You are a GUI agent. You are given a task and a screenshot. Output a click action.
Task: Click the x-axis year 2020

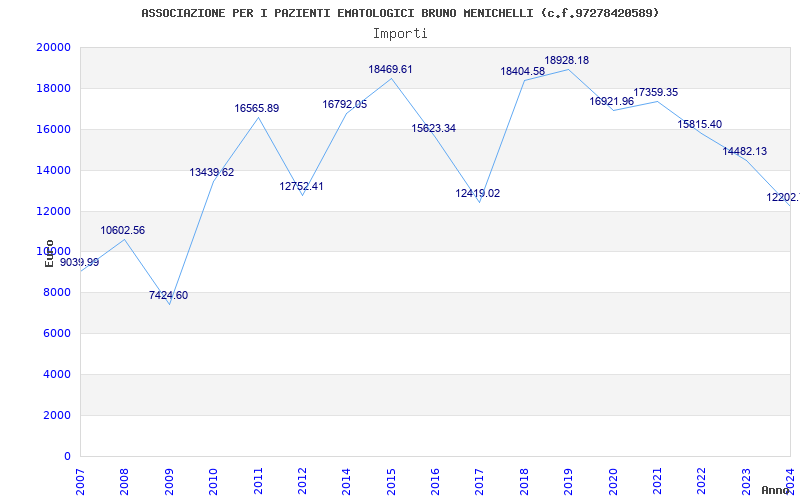coord(613,482)
